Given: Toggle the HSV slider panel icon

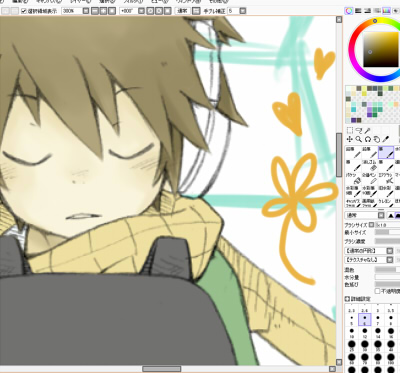Looking at the screenshot, I should click(x=368, y=11).
